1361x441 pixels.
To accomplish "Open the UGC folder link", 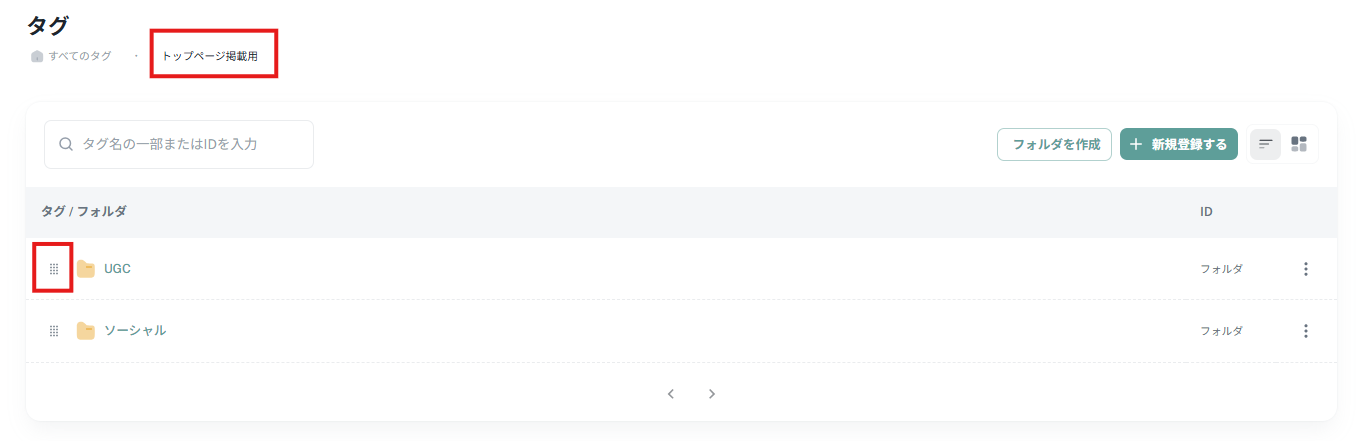I will pyautogui.click(x=117, y=269).
